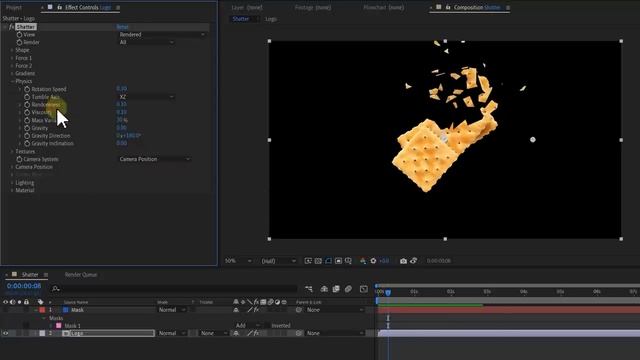Click the parent pick whip for Mask layer
This screenshot has width=640, height=360.
[x=299, y=310]
